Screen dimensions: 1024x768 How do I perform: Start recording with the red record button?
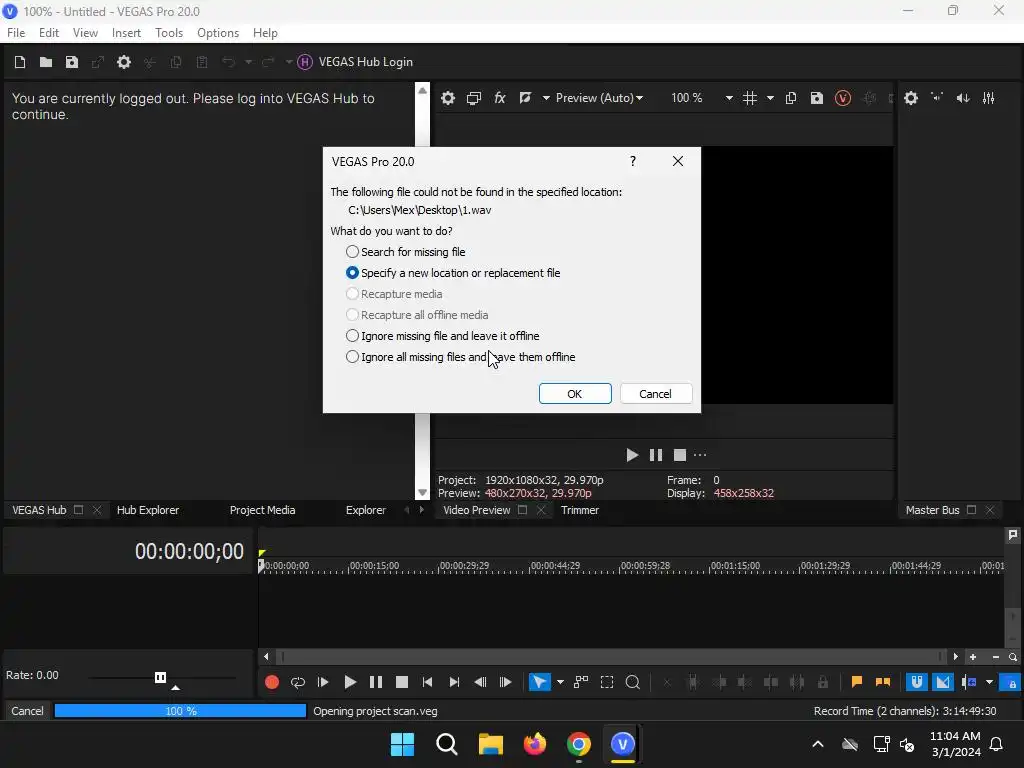tap(272, 682)
